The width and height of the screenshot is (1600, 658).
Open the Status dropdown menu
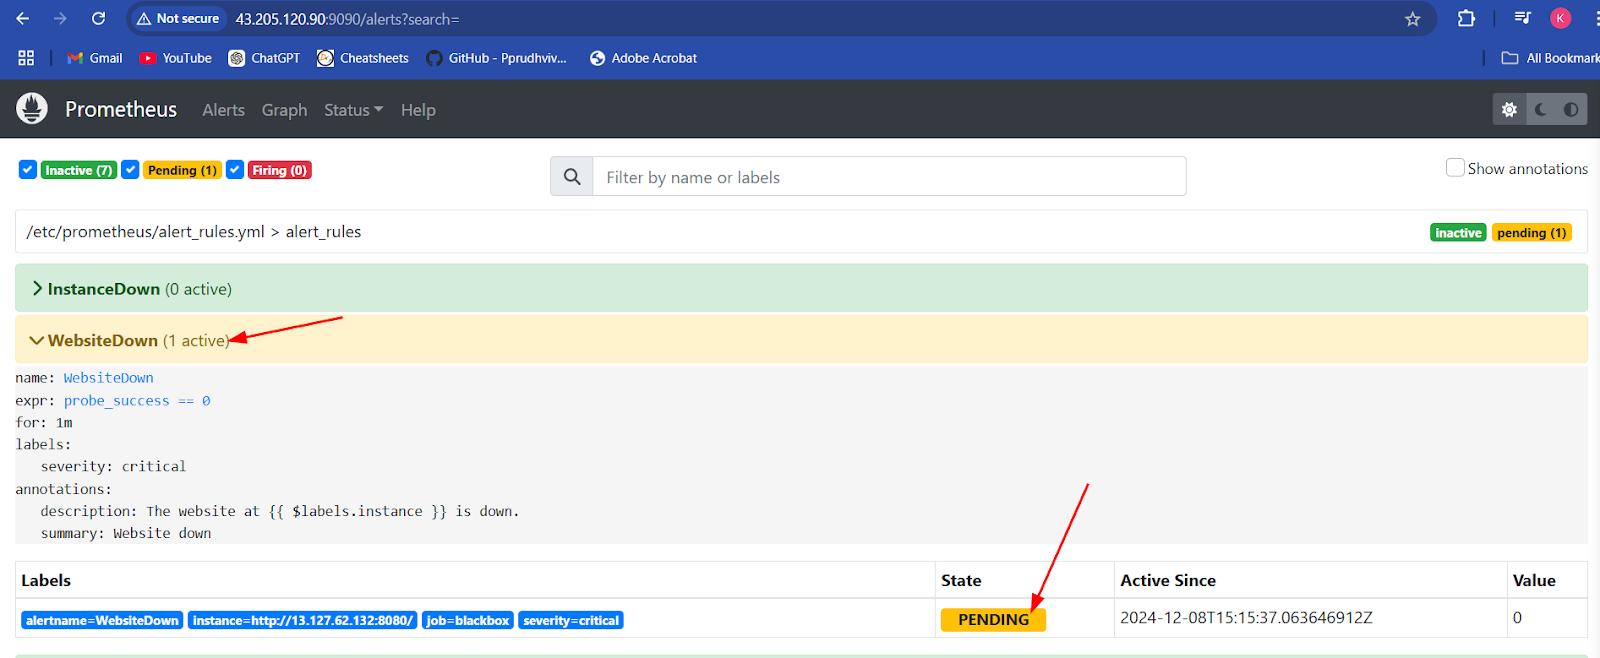353,110
